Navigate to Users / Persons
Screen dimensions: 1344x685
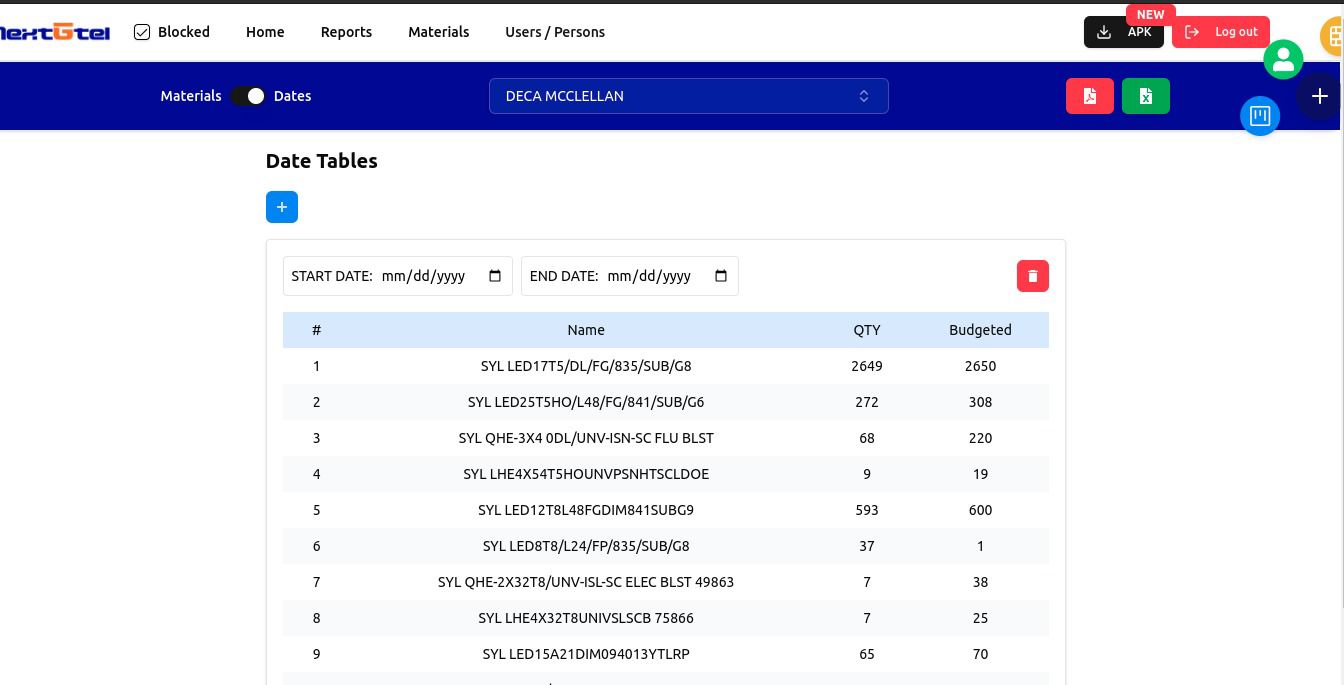tap(555, 32)
